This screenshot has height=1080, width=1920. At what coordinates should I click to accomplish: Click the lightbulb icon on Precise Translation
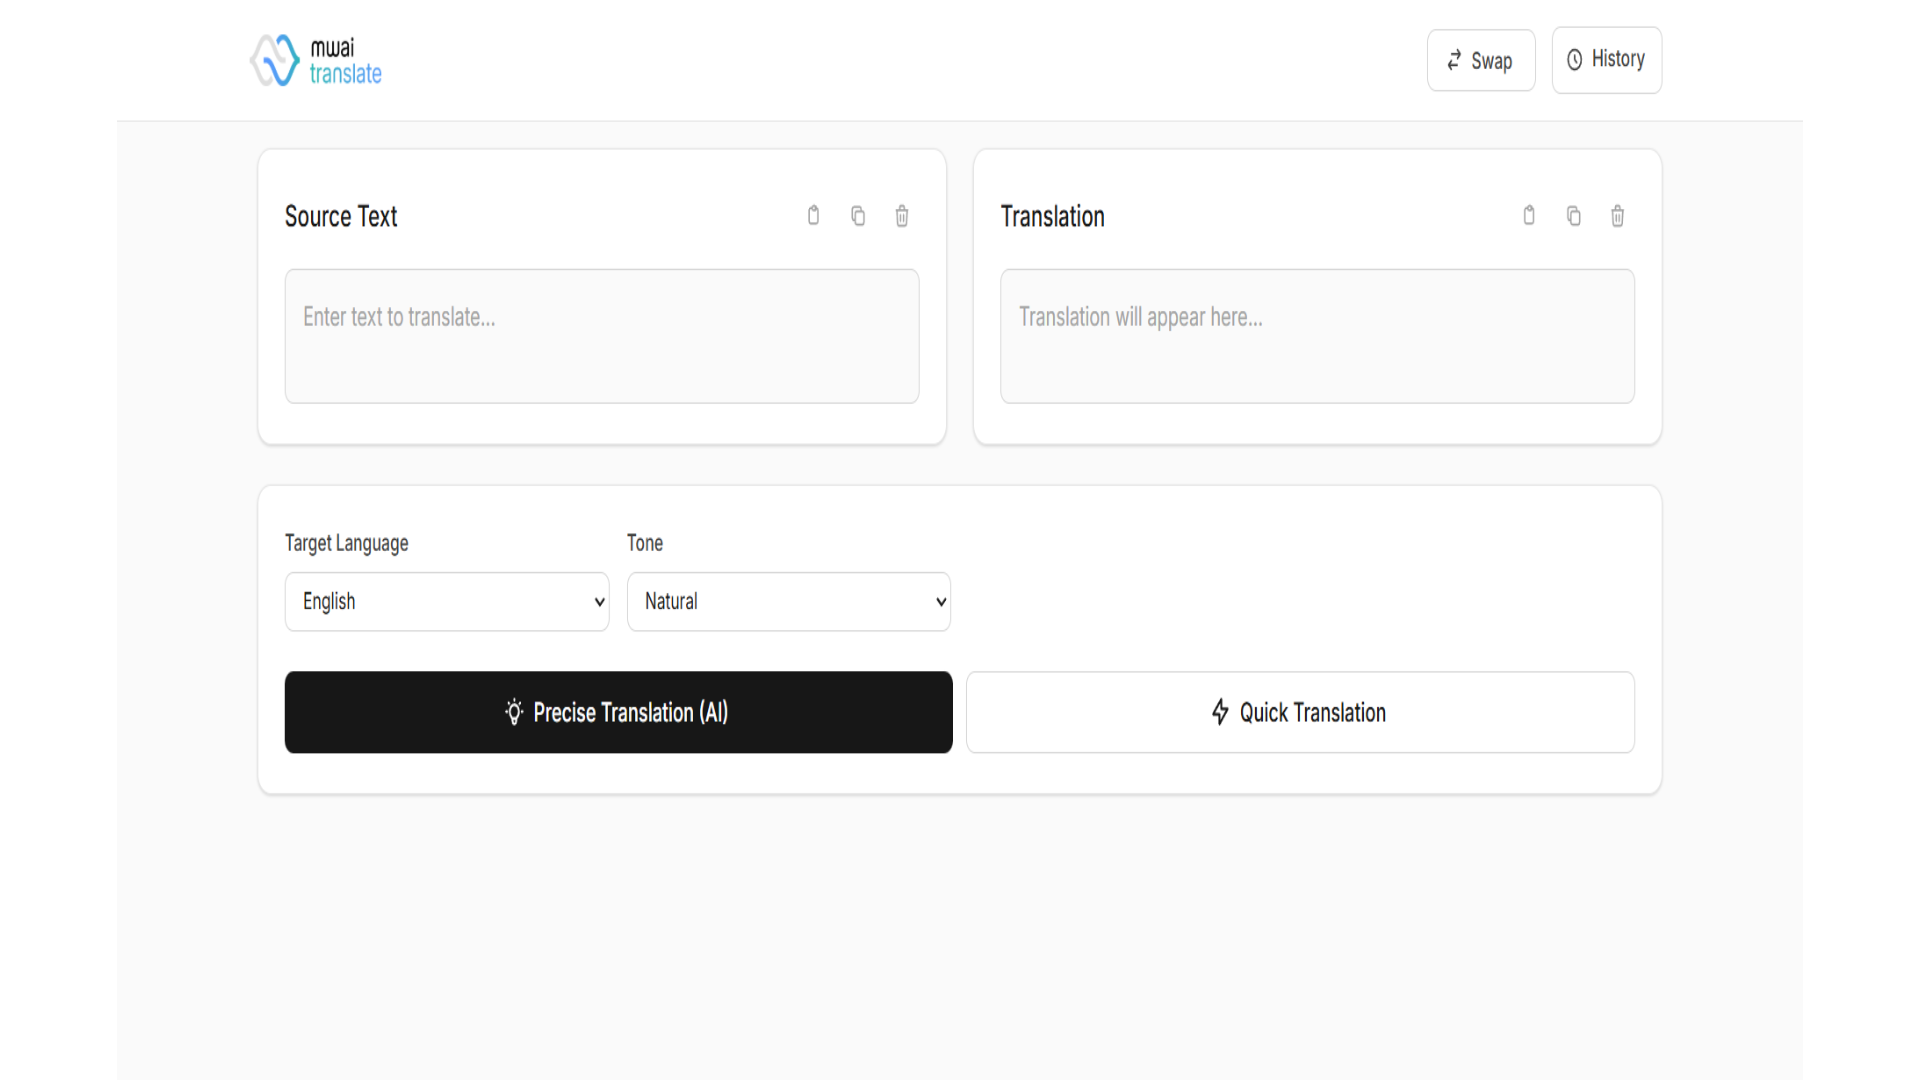tap(514, 712)
